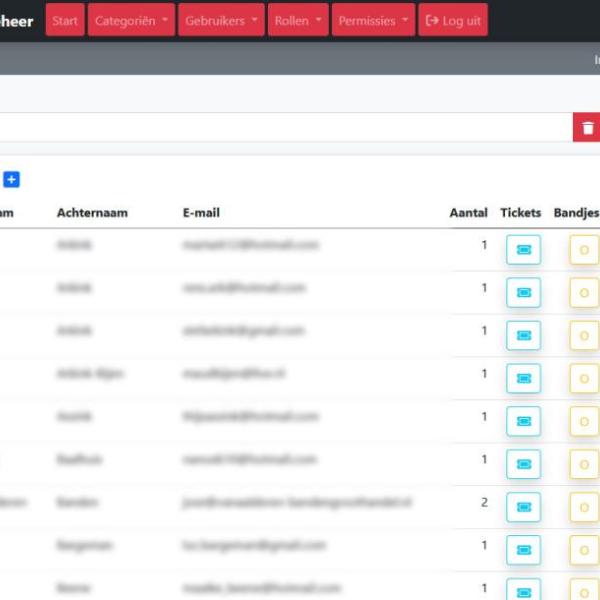
Task: Open Tickets icon for the row with Aantal 2
Action: coord(523,507)
